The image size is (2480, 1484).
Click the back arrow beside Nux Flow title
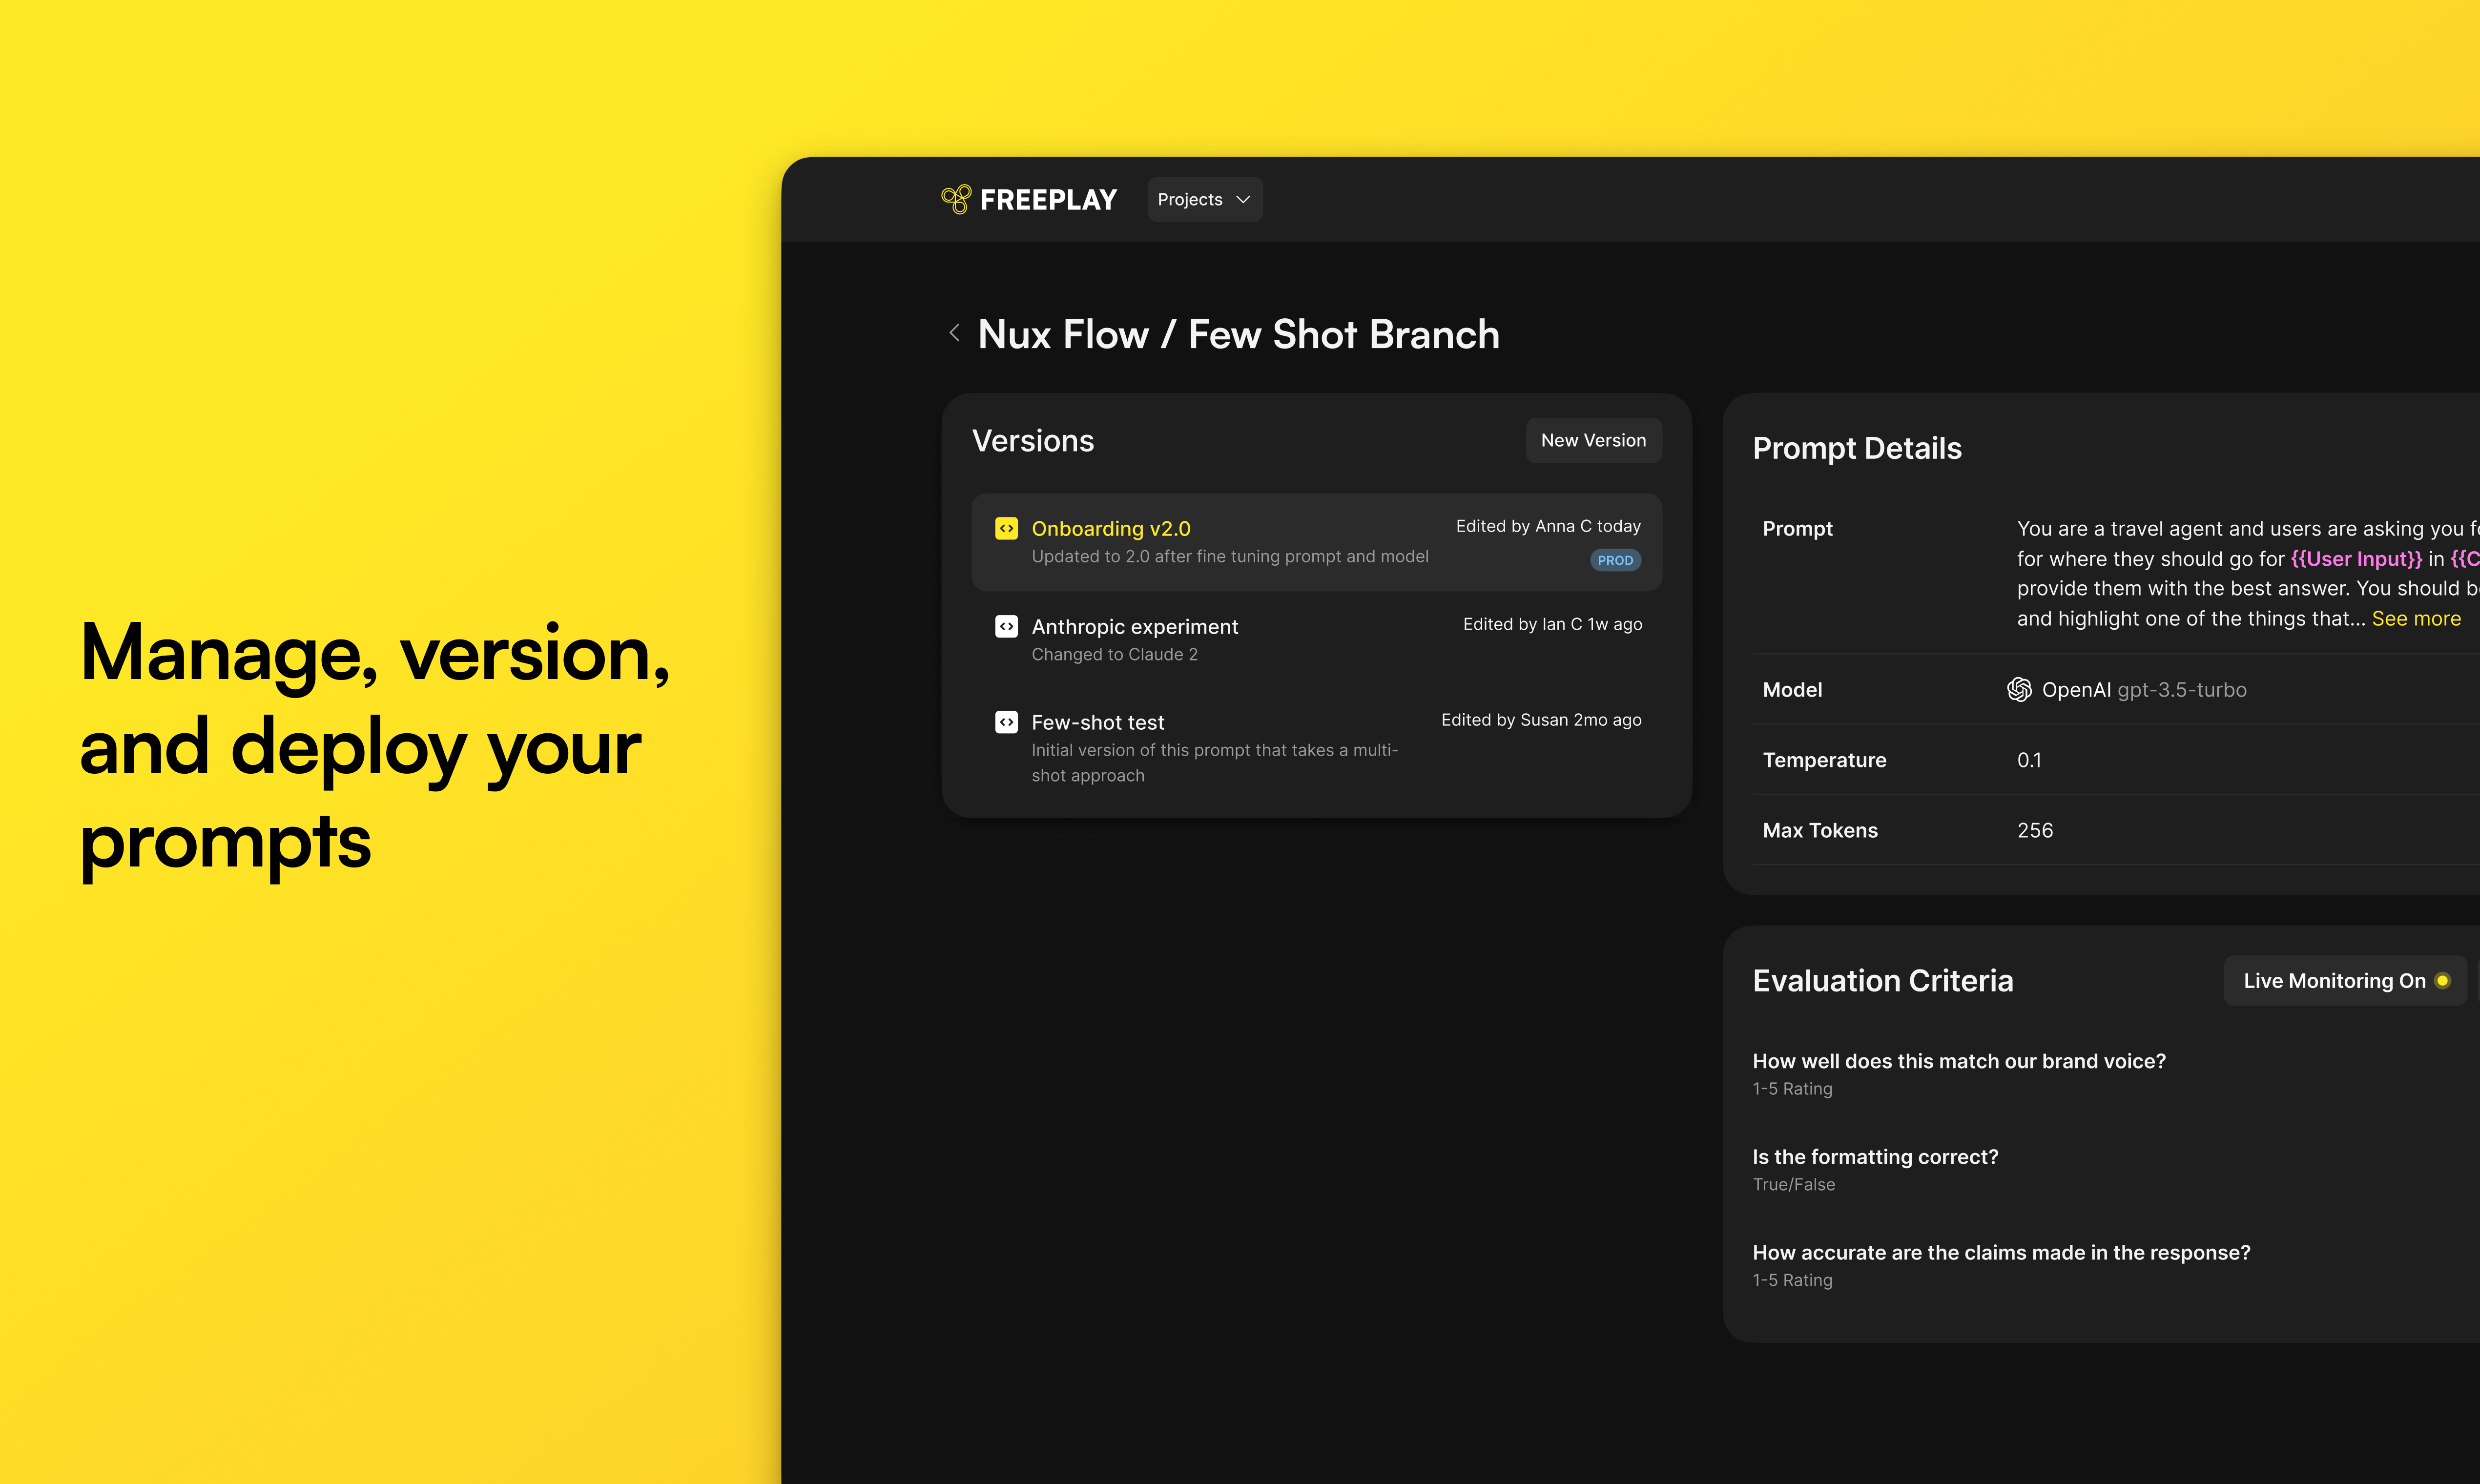click(954, 333)
